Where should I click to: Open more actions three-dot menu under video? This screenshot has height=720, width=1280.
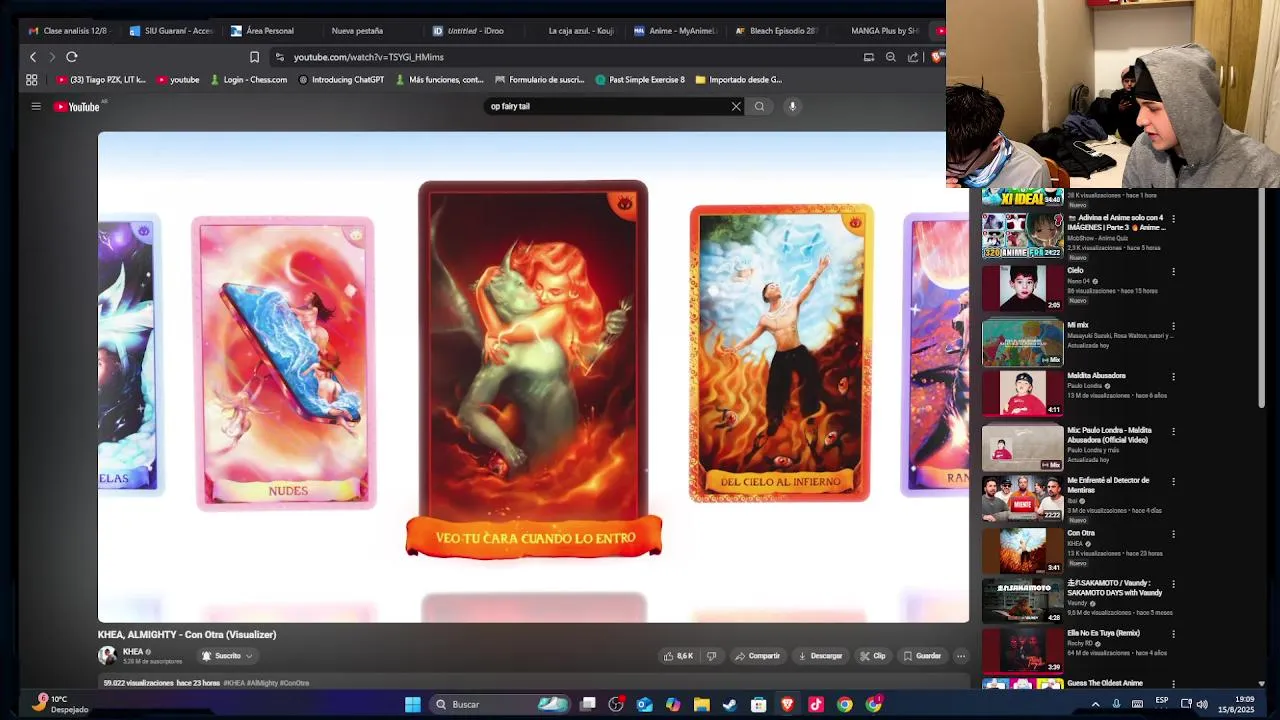(x=961, y=656)
